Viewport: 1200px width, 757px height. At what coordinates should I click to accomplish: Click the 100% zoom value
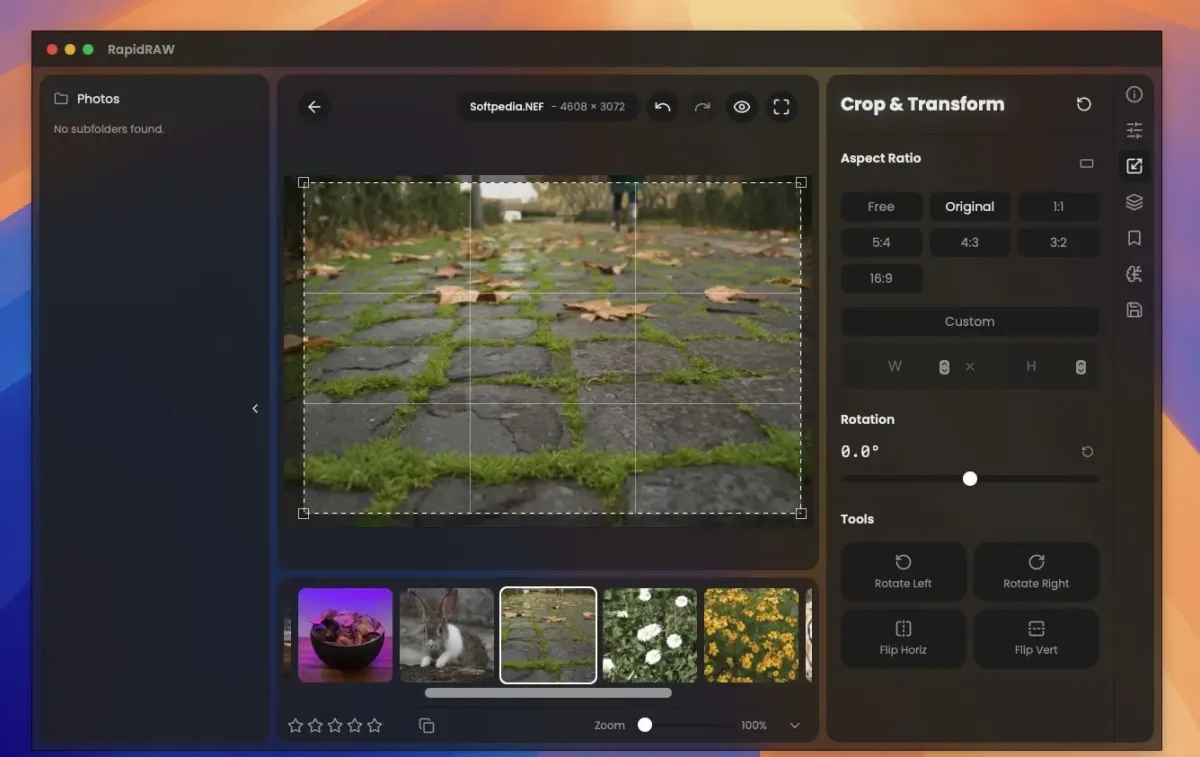[754, 725]
